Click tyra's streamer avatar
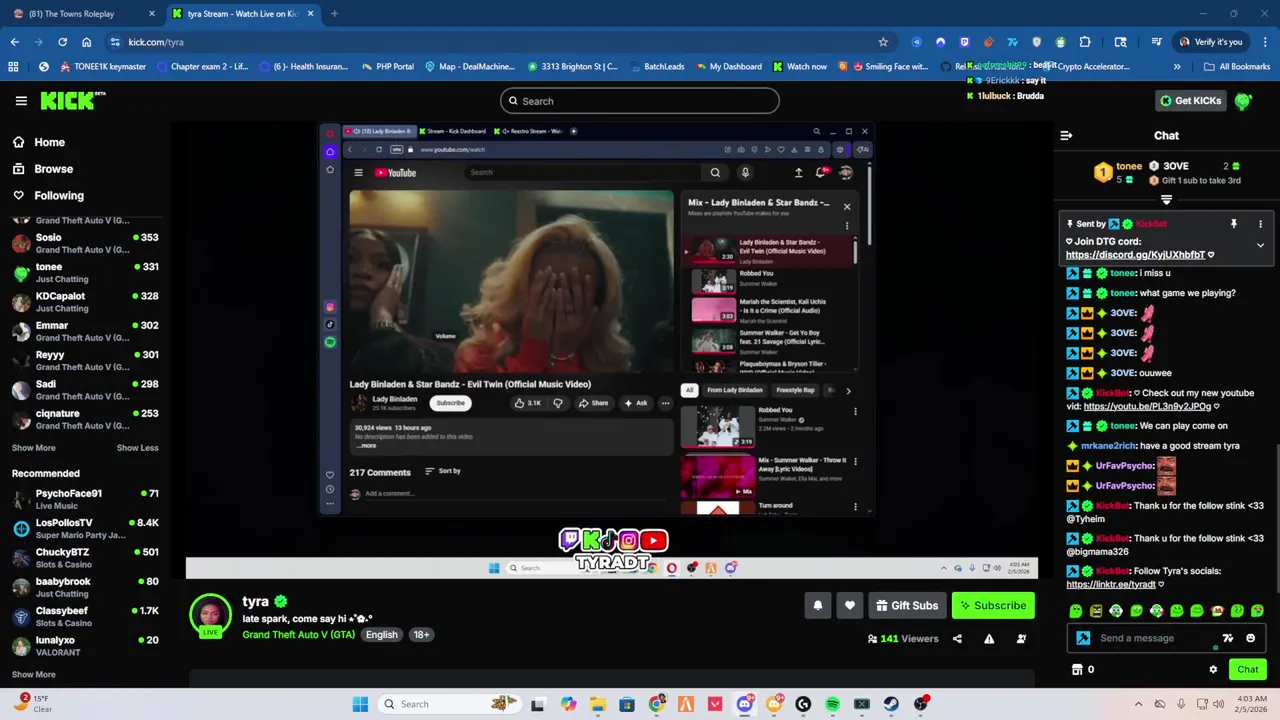The width and height of the screenshot is (1280, 720). [x=210, y=616]
